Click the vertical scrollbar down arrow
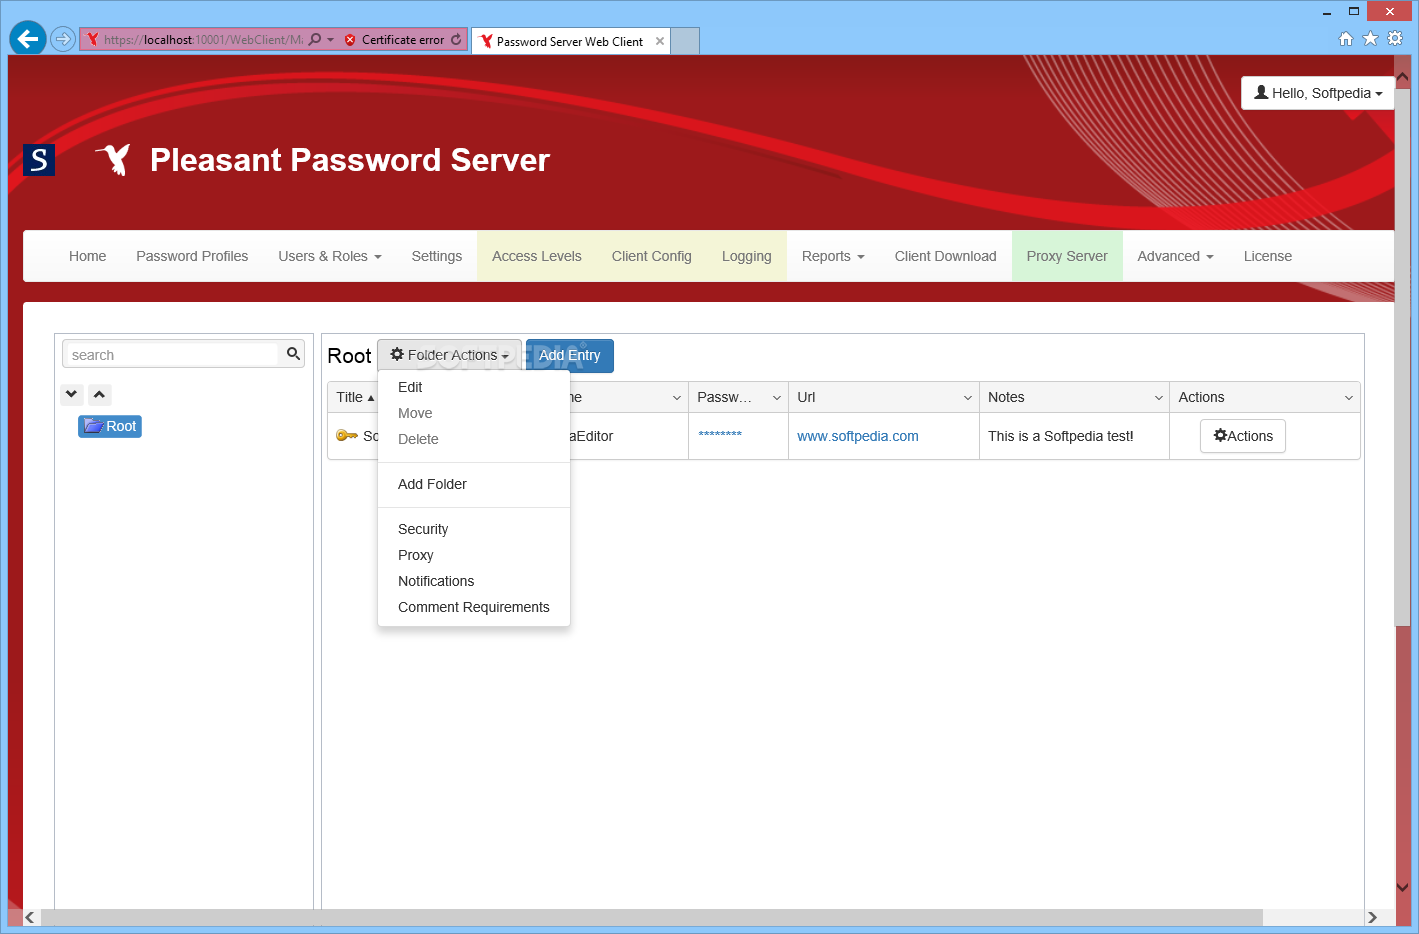Viewport: 1419px width, 934px height. click(x=1402, y=888)
